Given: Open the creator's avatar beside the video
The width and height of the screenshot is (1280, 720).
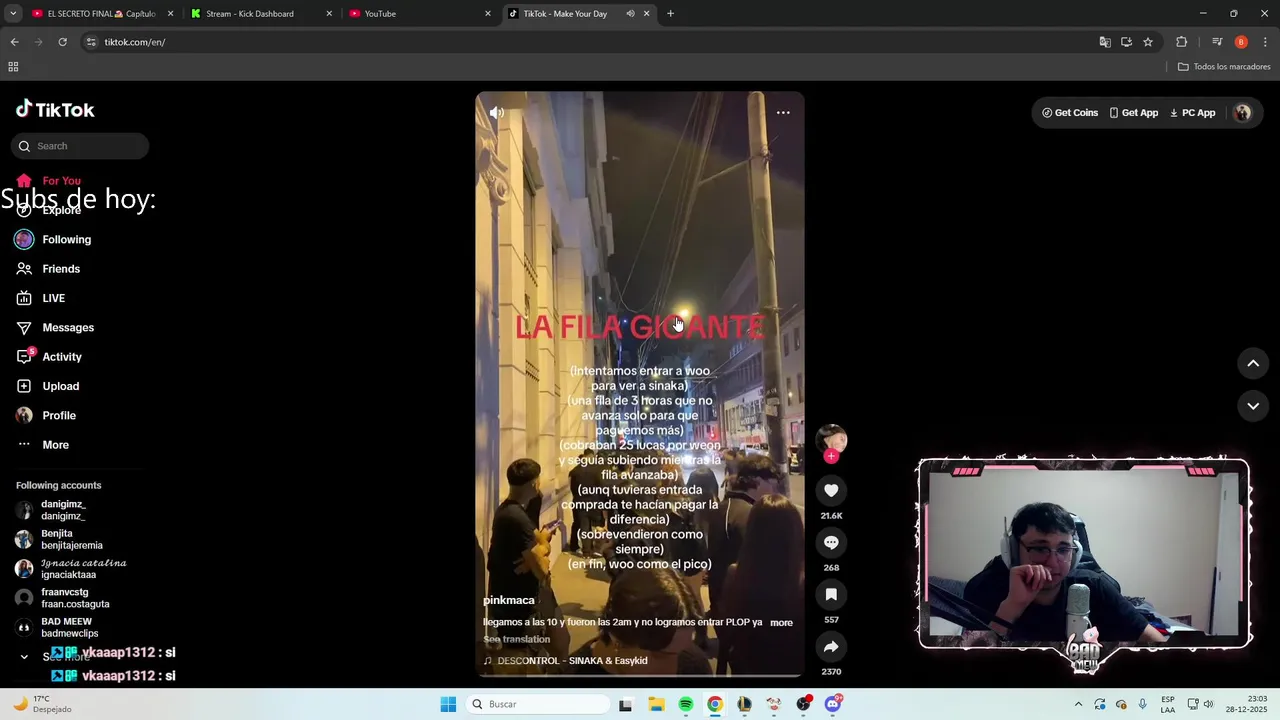Looking at the screenshot, I should [831, 439].
